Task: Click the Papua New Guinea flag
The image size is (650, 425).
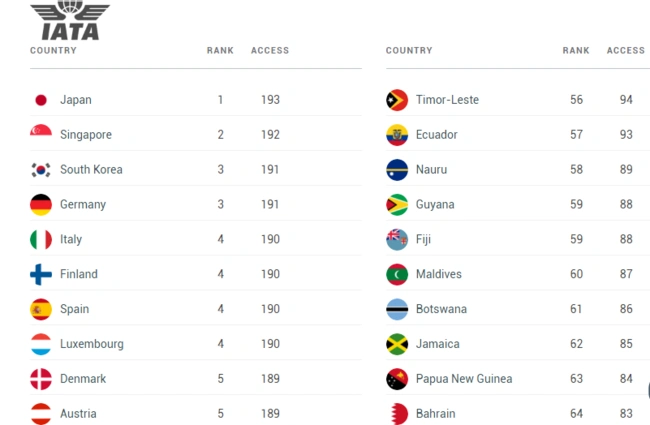Action: point(397,379)
